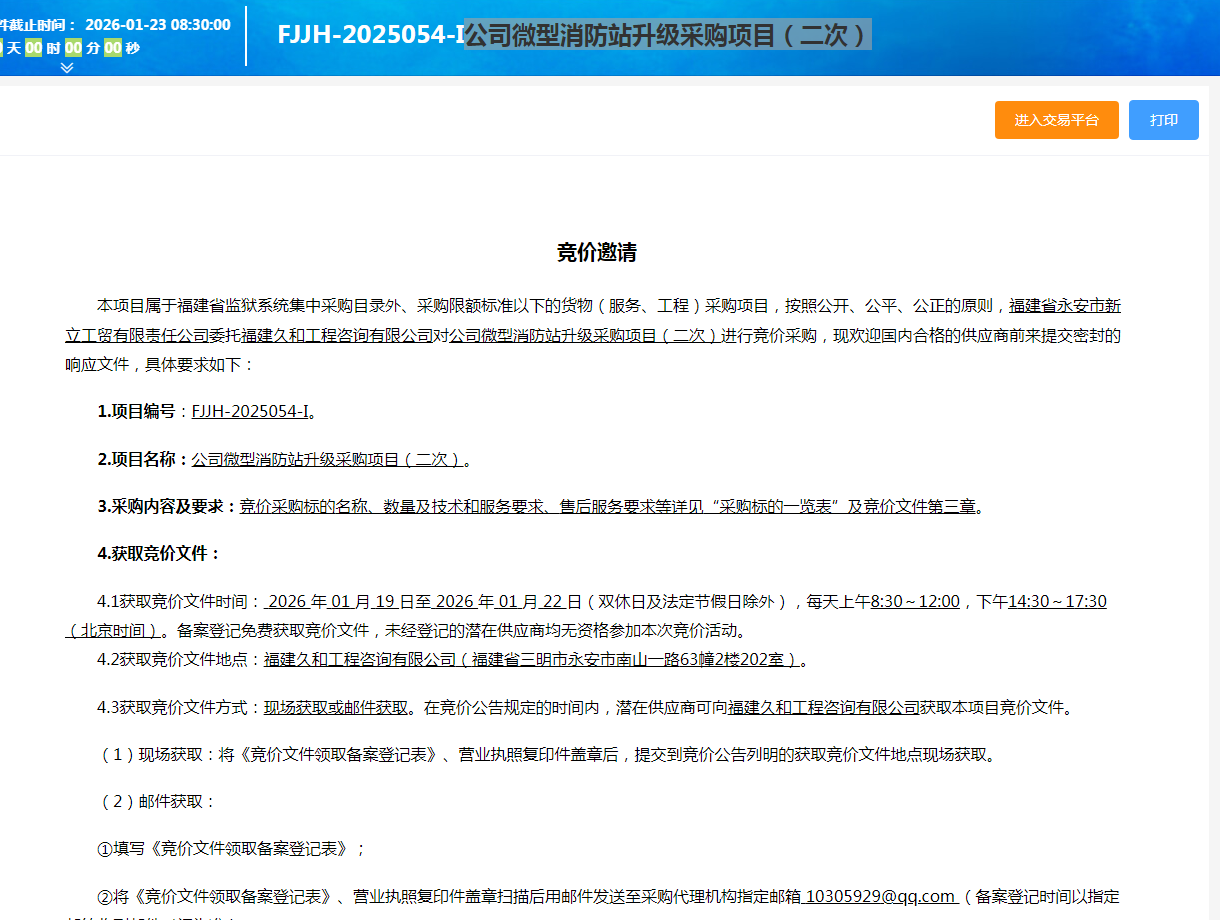Viewport: 1220px width, 920px height.
Task: Click the underlined address after 4.2获取竞价文件地点
Action: (532, 660)
